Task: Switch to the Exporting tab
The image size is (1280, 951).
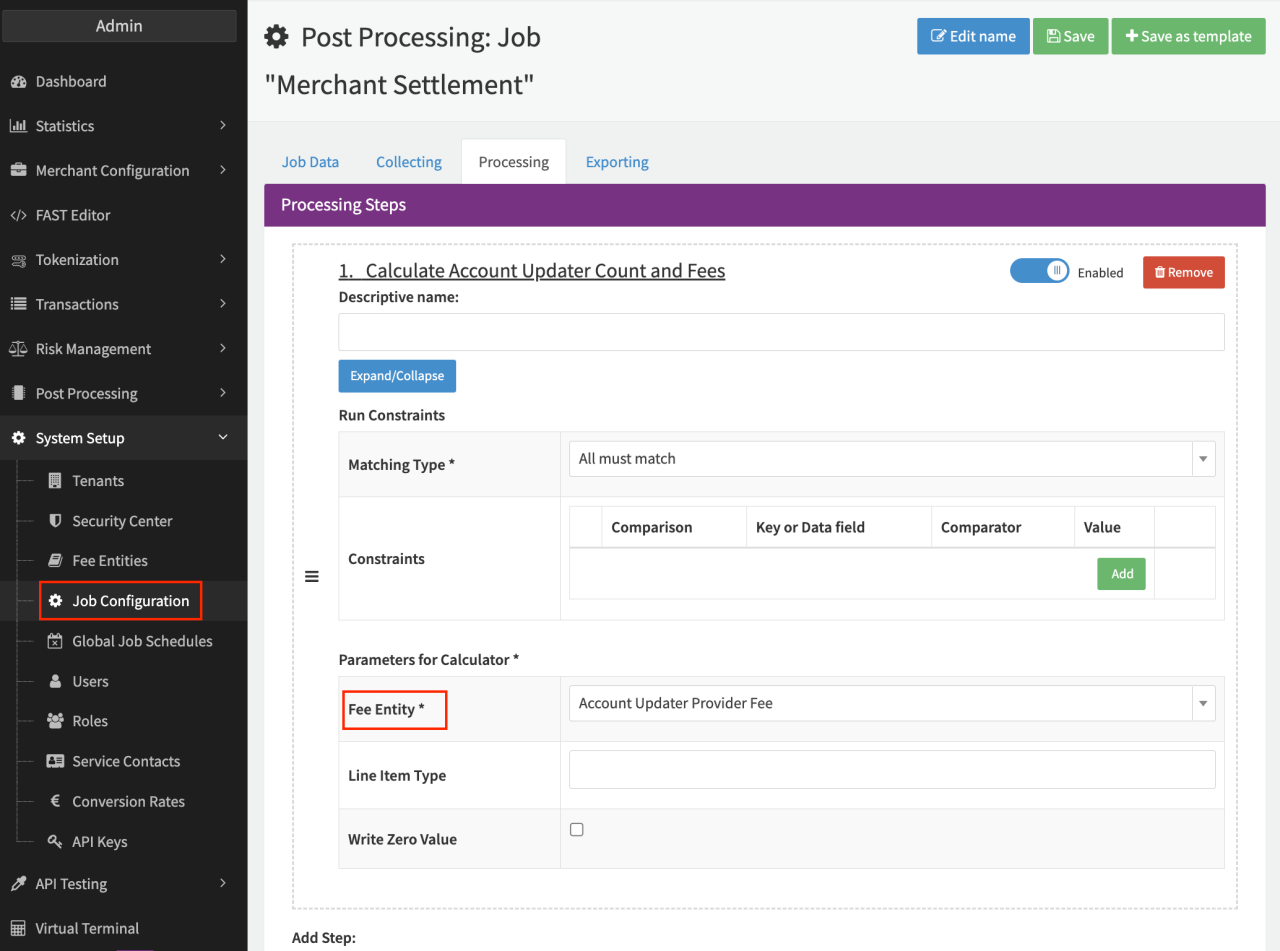Action: tap(617, 162)
